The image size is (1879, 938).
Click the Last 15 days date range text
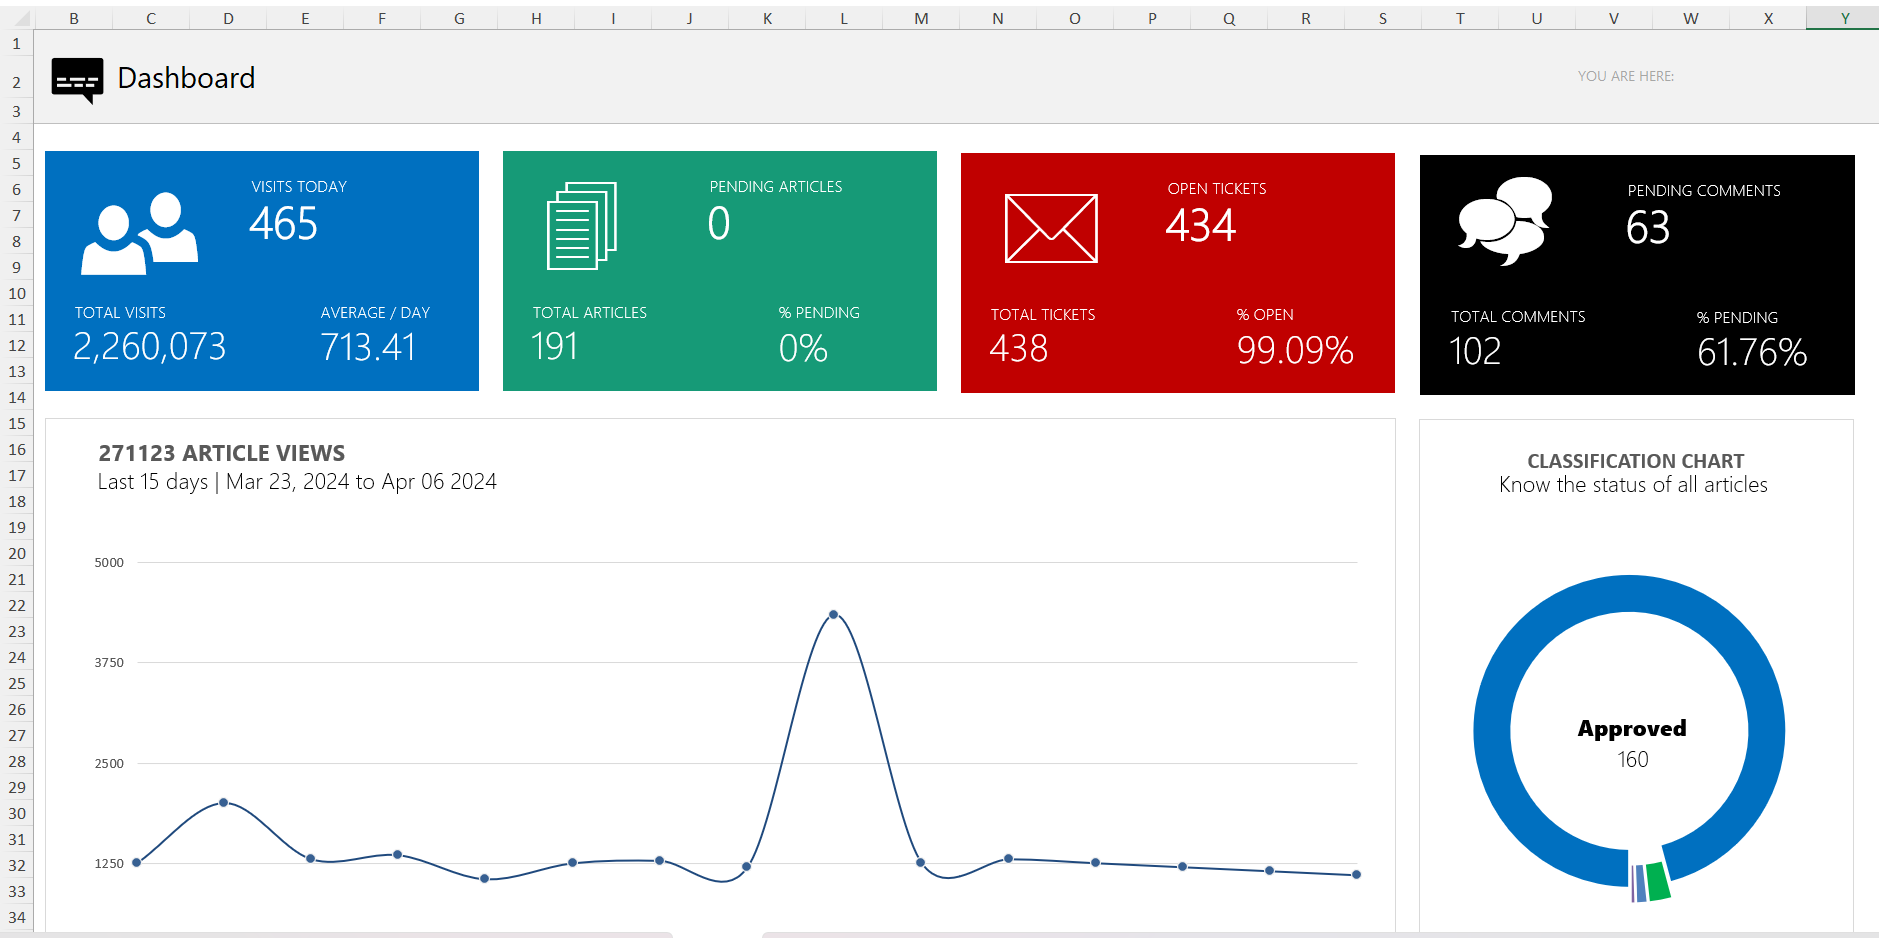(297, 482)
